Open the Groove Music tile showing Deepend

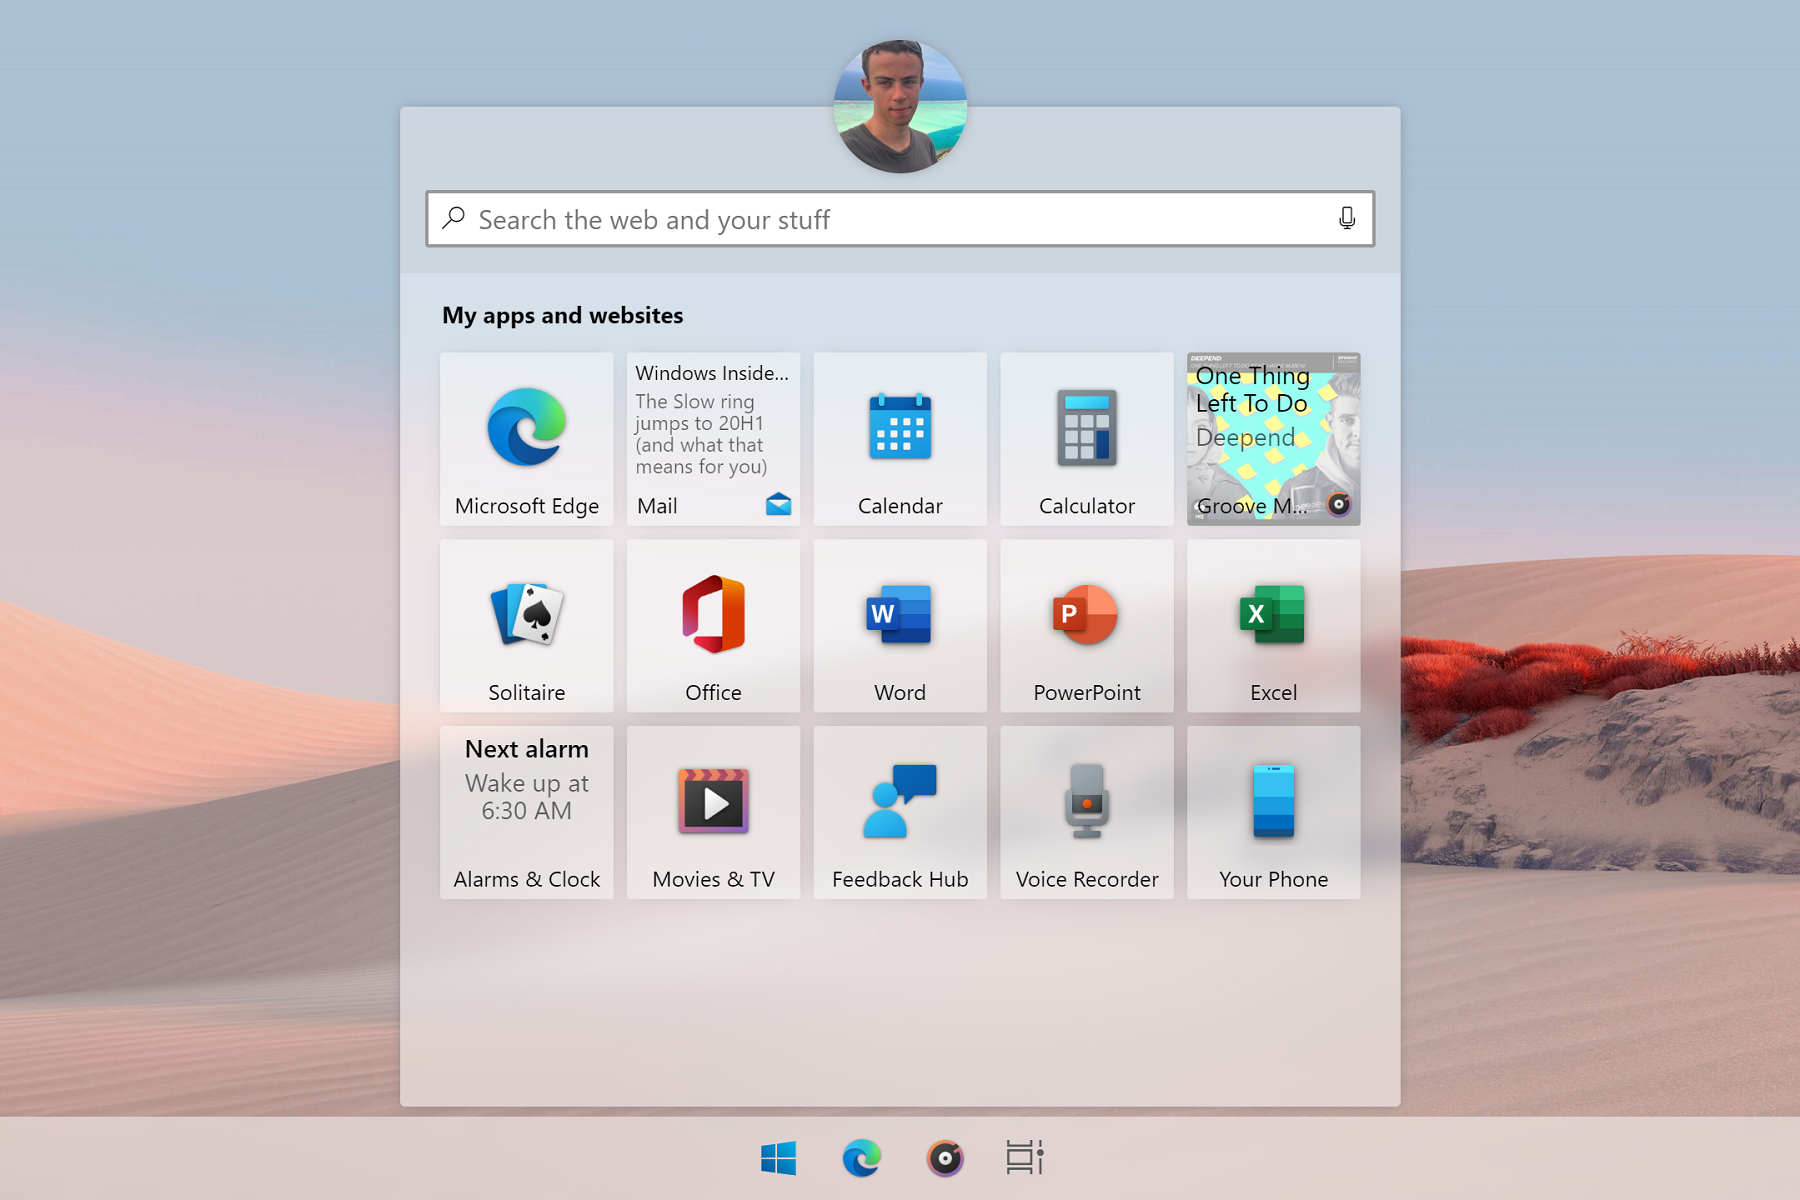1273,439
